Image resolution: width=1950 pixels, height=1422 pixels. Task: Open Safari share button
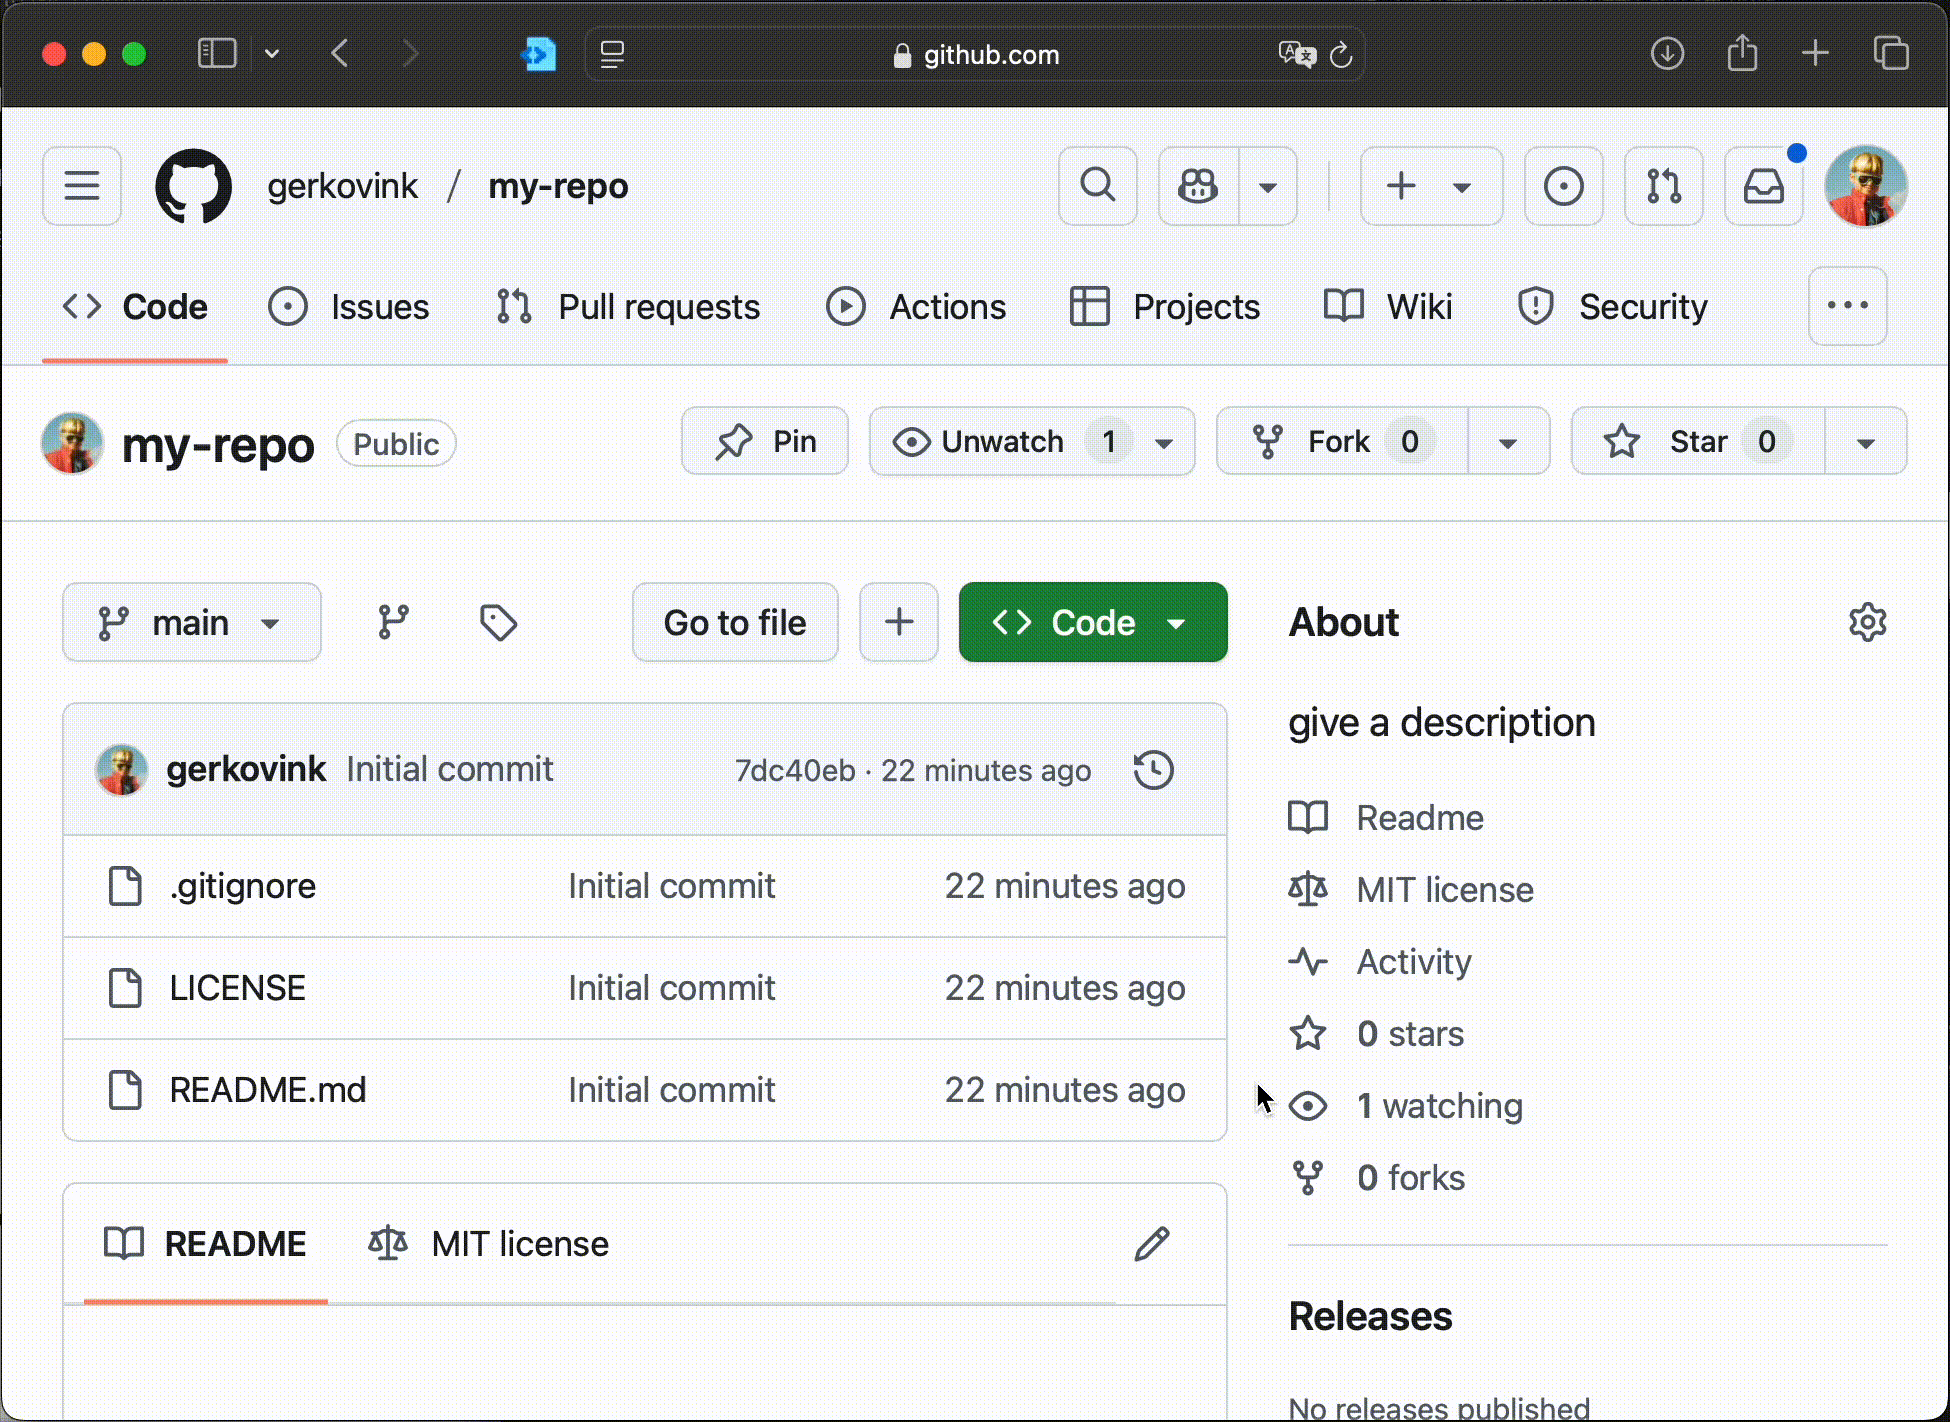click(x=1742, y=54)
